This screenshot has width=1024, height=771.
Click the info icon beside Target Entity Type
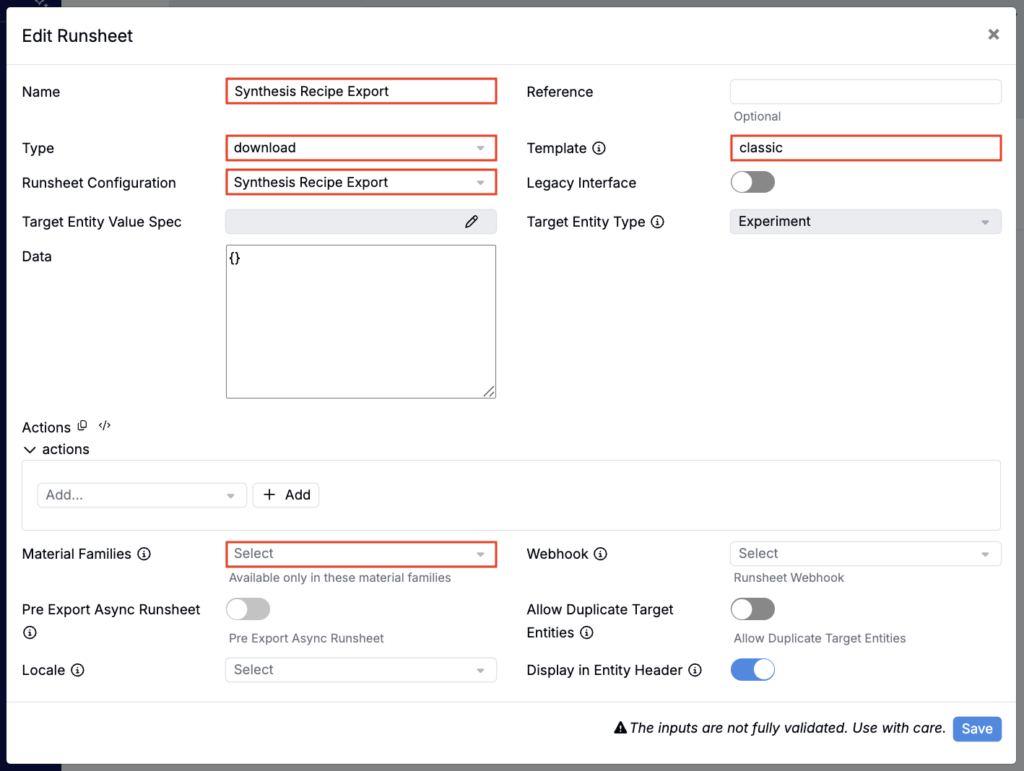pos(657,222)
